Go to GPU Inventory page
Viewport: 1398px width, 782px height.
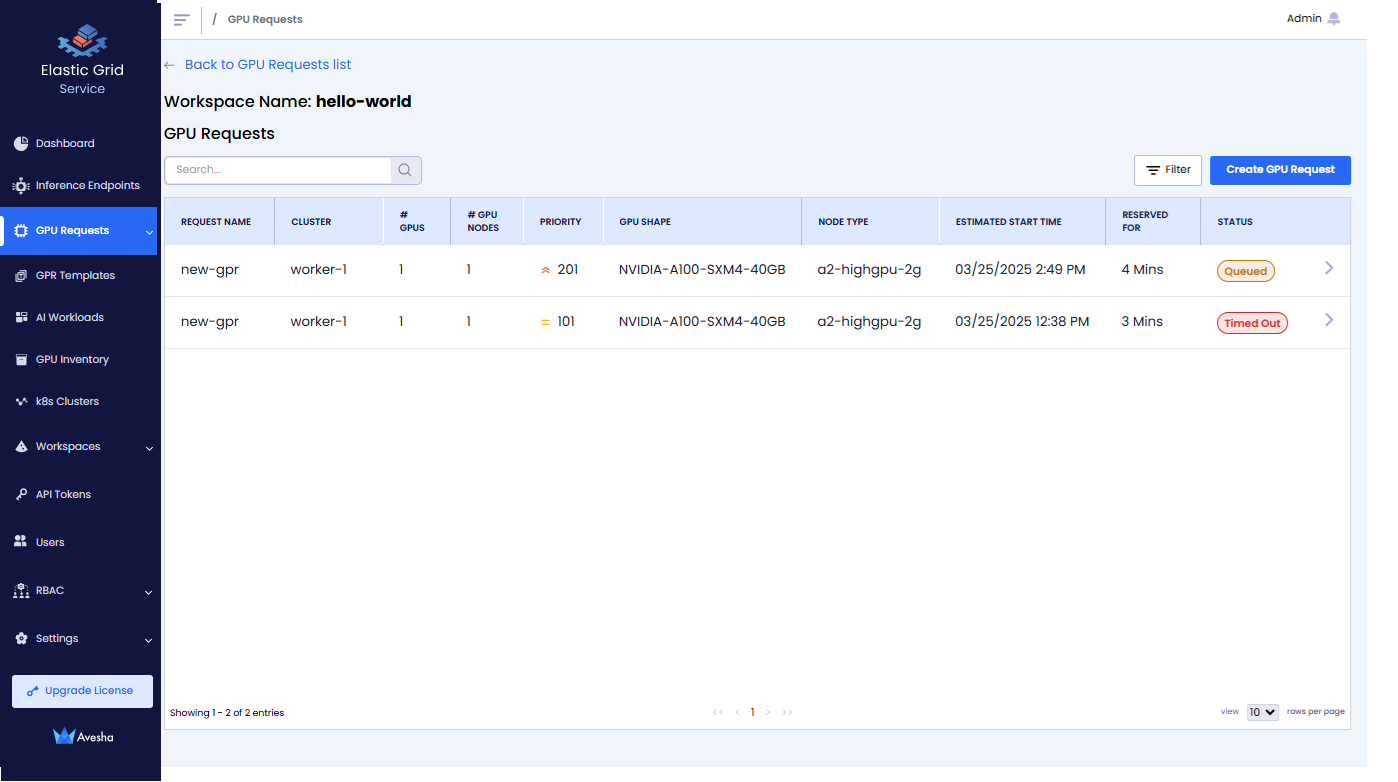click(72, 360)
